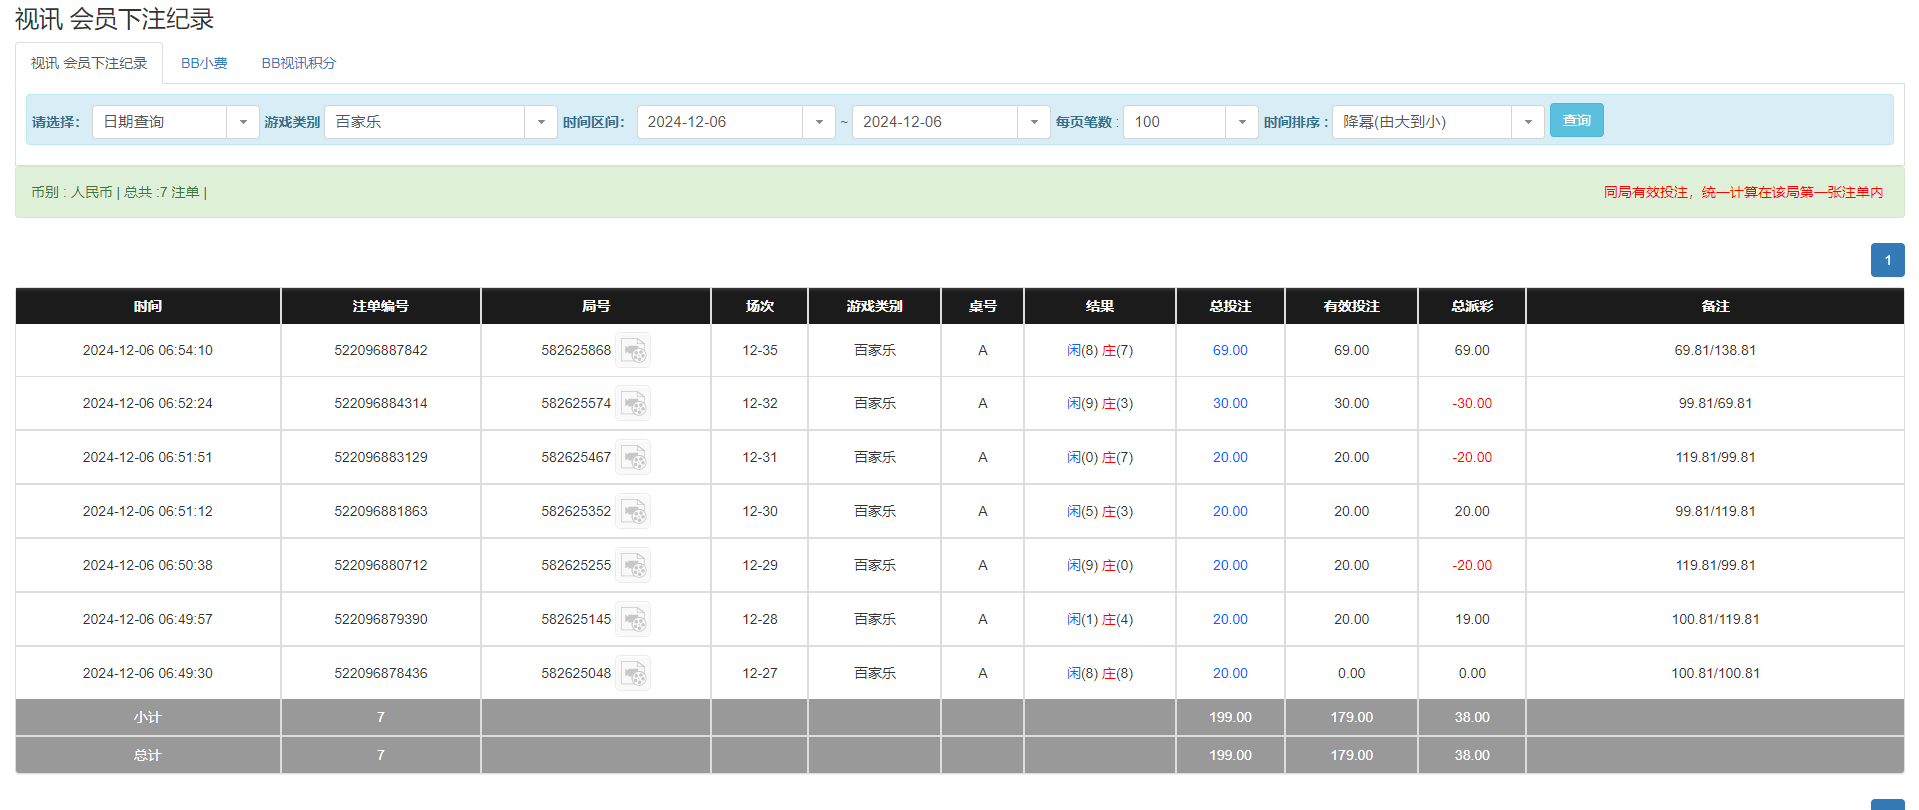
Task: View replay icon for round 582625255
Action: coord(633,566)
